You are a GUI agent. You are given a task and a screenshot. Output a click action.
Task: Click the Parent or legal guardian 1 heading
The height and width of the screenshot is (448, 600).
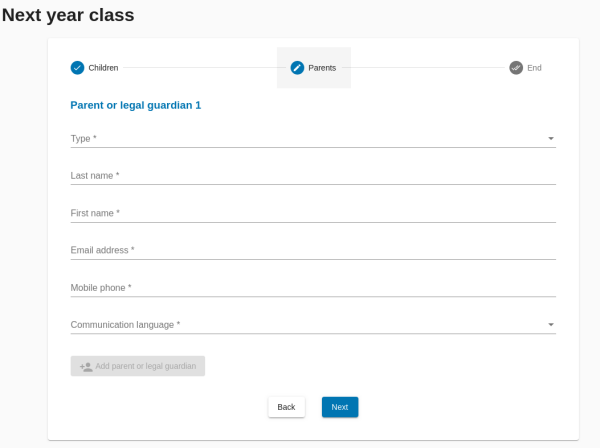(x=135, y=105)
